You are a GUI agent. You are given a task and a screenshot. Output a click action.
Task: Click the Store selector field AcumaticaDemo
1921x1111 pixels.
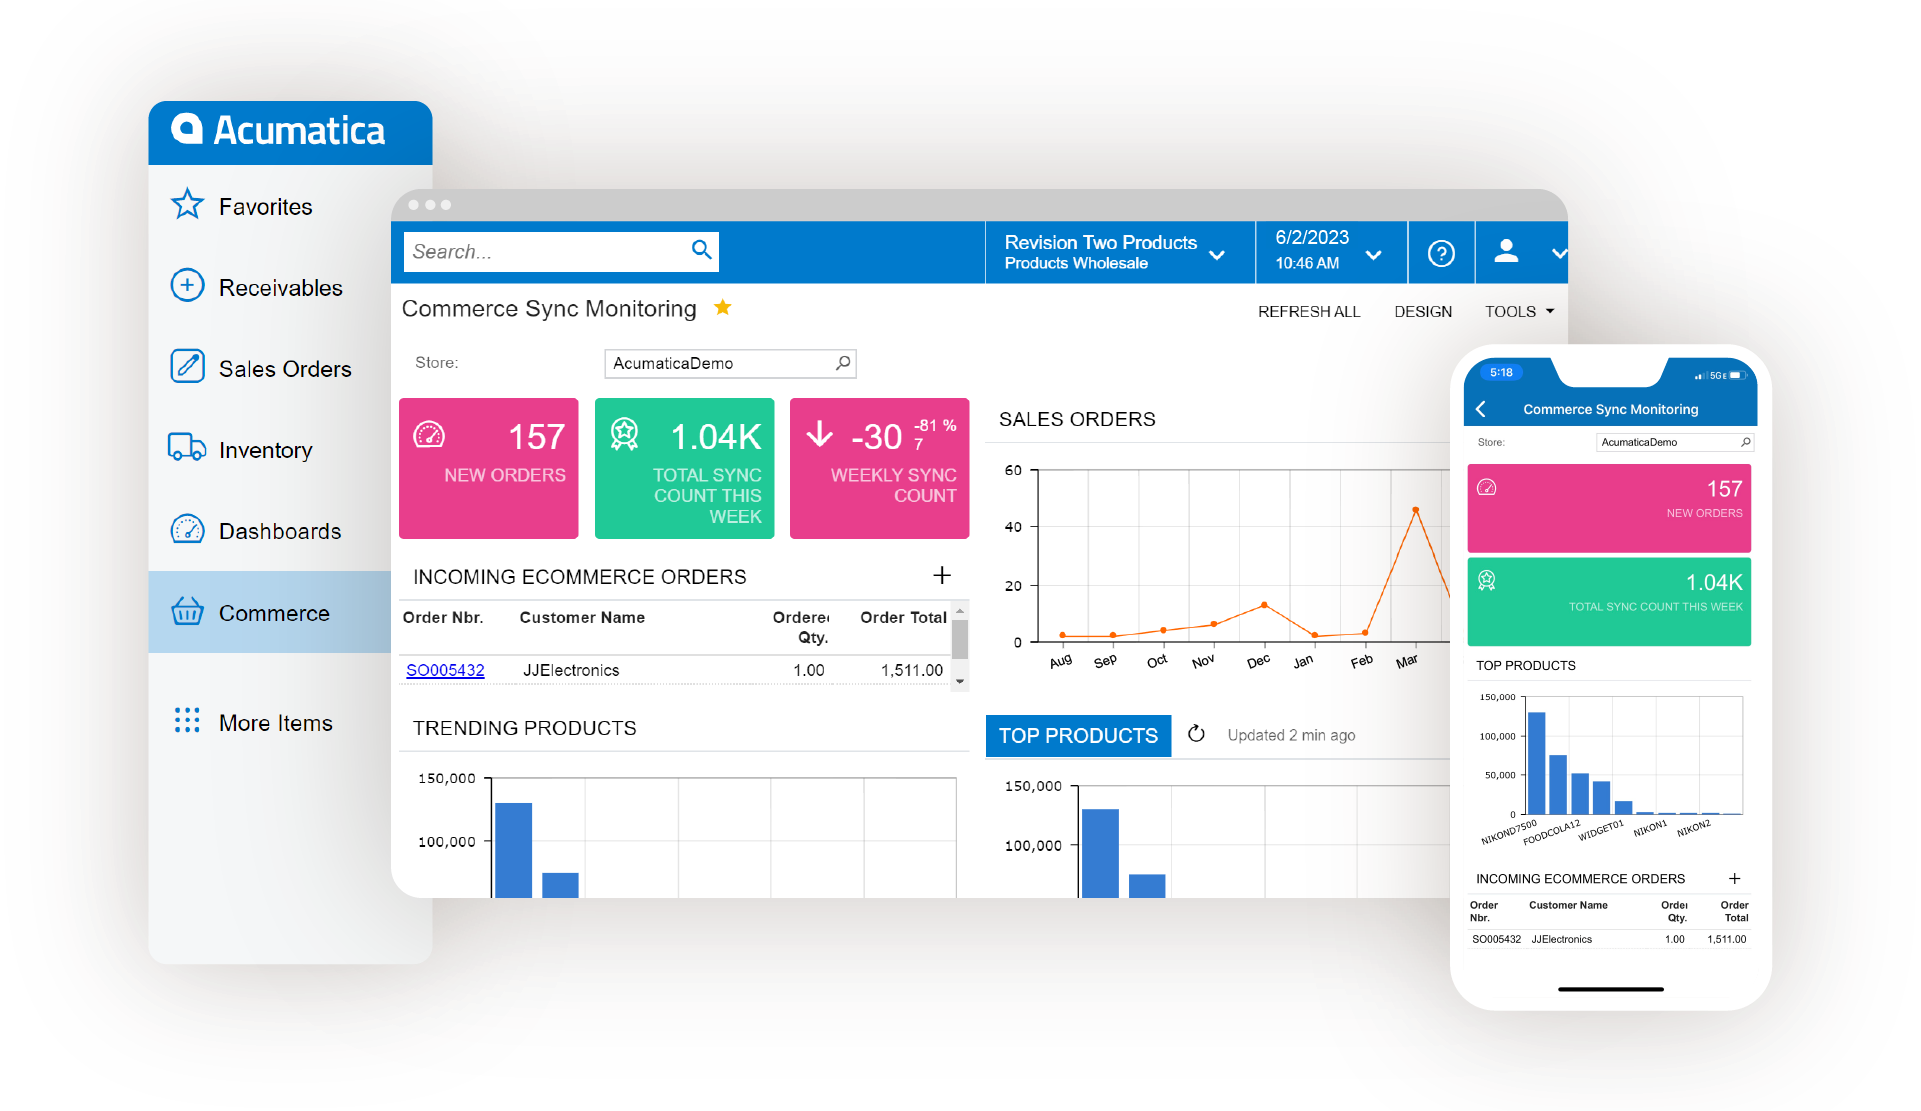(x=729, y=363)
